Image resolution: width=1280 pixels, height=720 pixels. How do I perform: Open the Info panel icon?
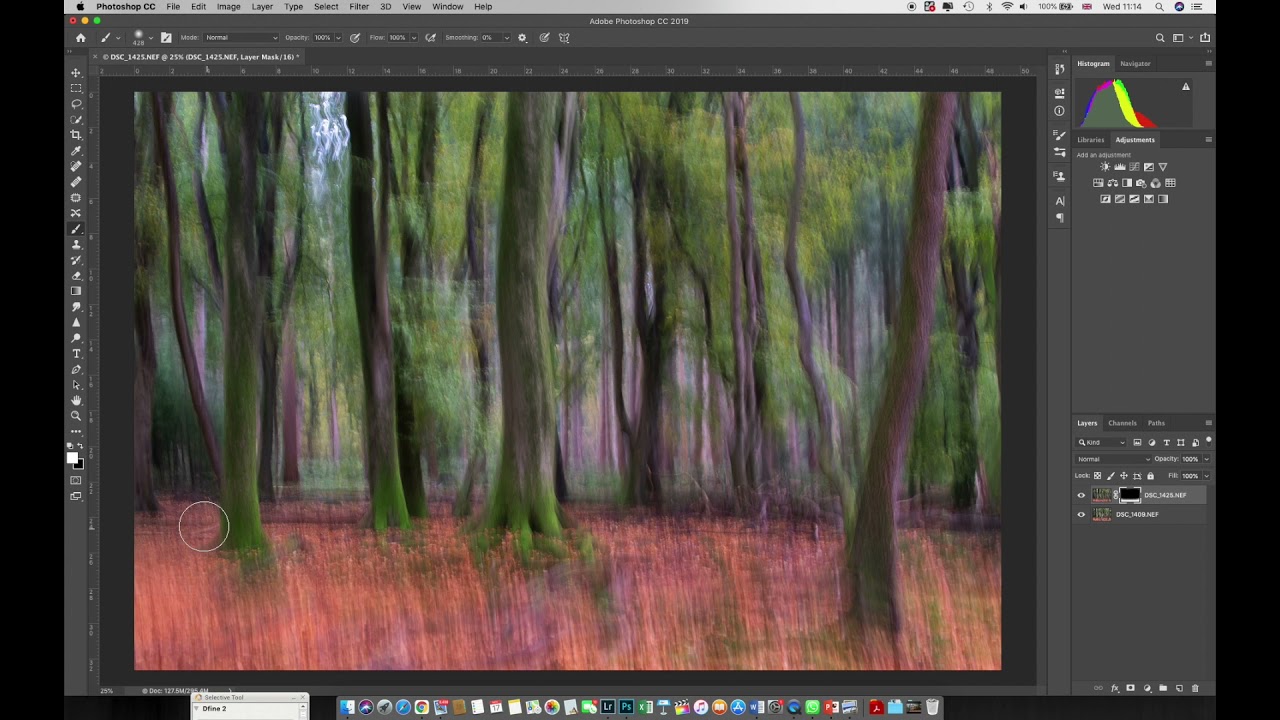(x=1059, y=111)
